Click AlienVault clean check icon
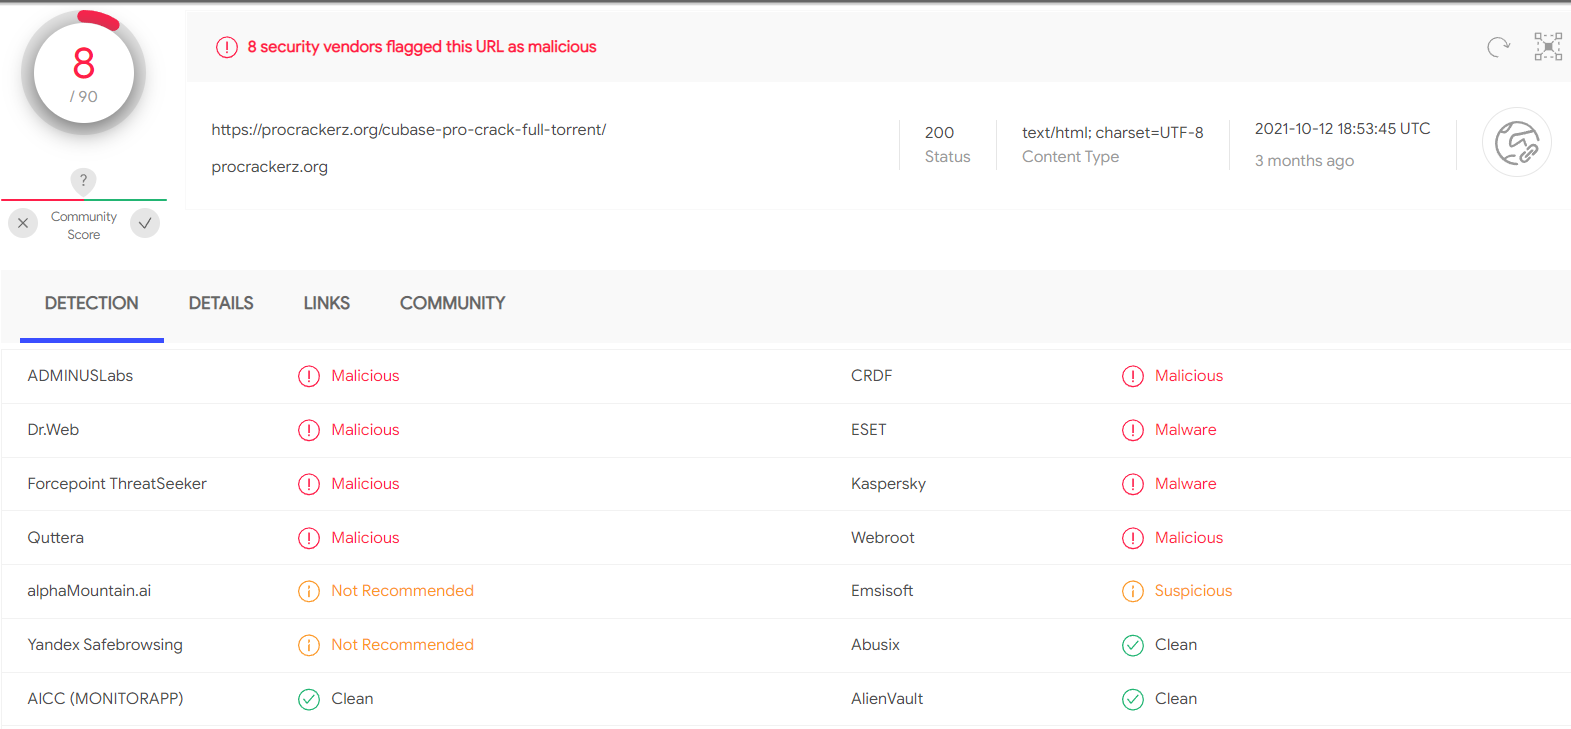Viewport: 1571px width, 729px height. coord(1132,699)
